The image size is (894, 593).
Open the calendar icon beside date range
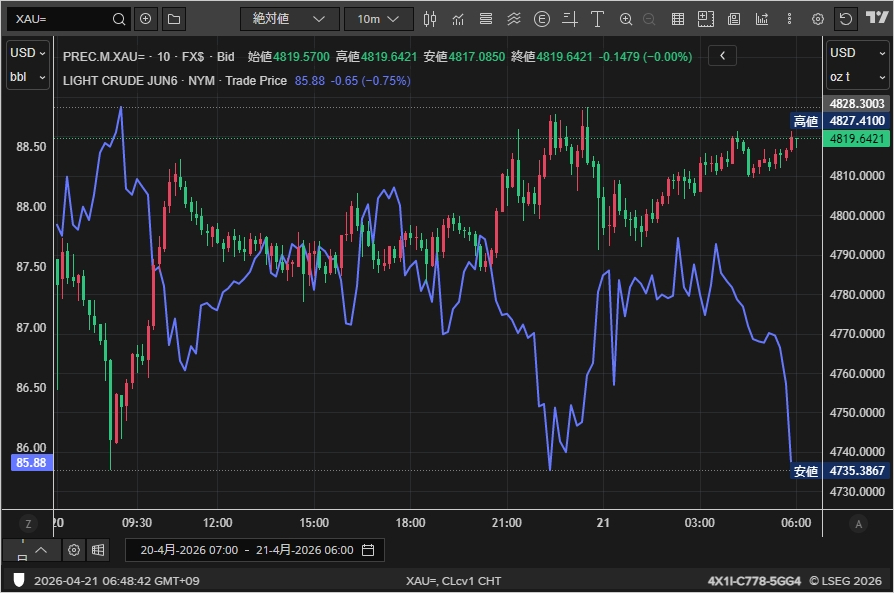[368, 550]
